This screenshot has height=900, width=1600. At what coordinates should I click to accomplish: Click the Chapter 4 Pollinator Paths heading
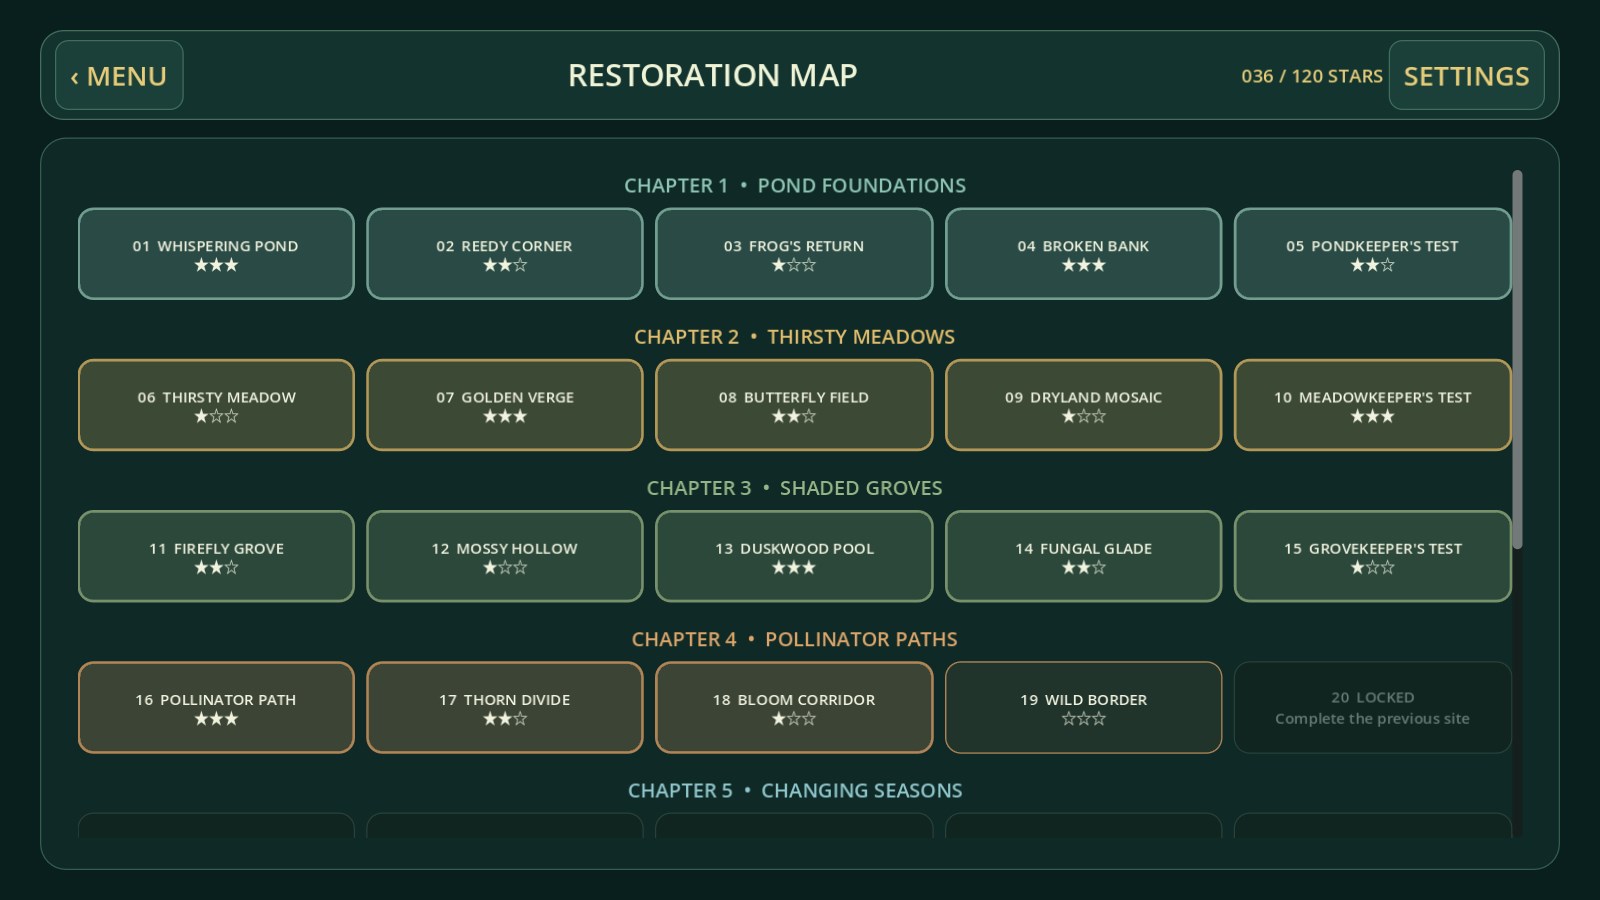click(795, 639)
